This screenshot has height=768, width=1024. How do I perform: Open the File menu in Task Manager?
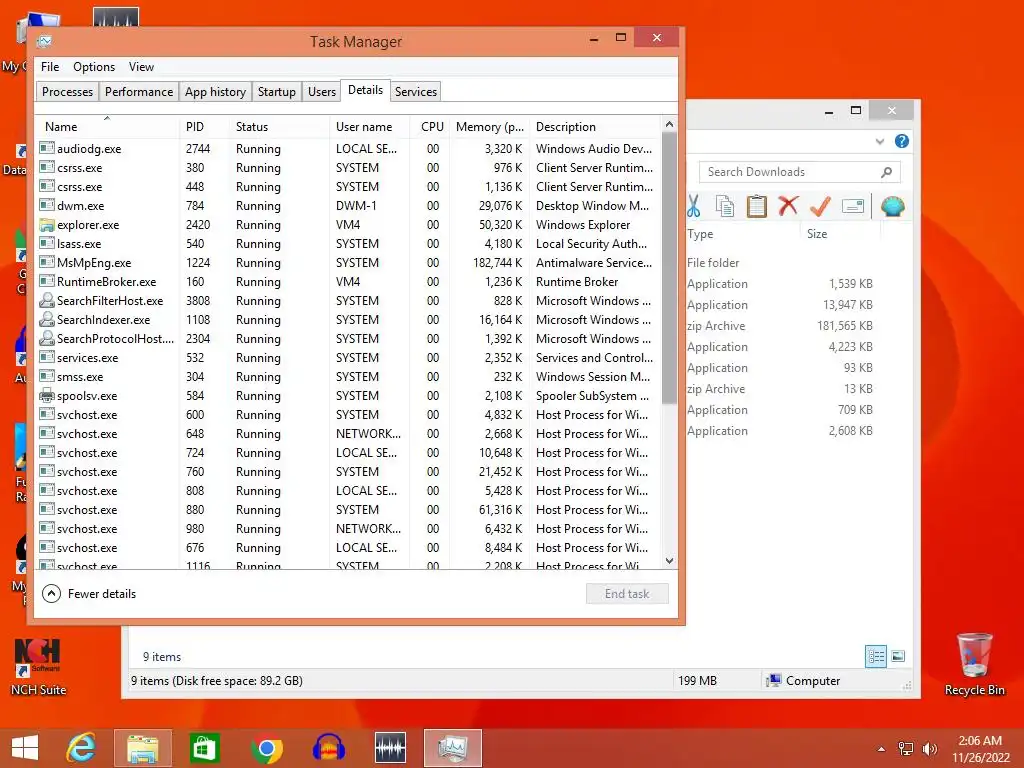click(x=50, y=67)
